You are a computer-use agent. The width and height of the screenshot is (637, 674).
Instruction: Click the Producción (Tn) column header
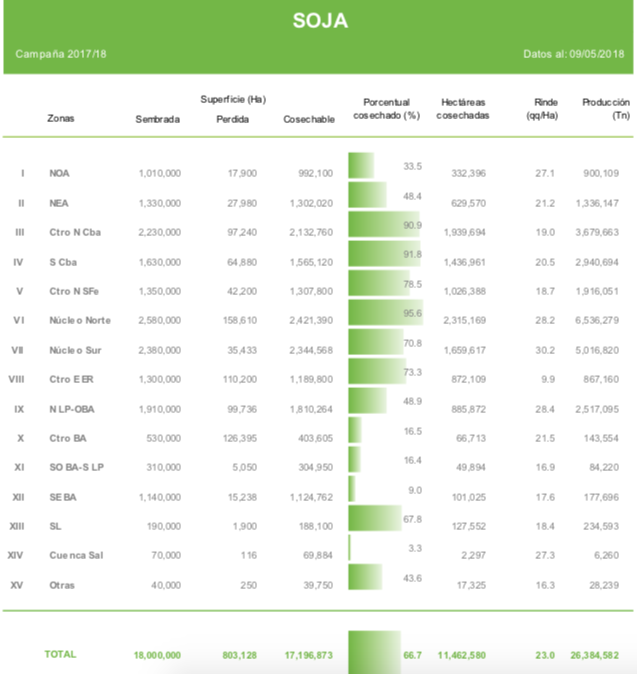click(606, 109)
